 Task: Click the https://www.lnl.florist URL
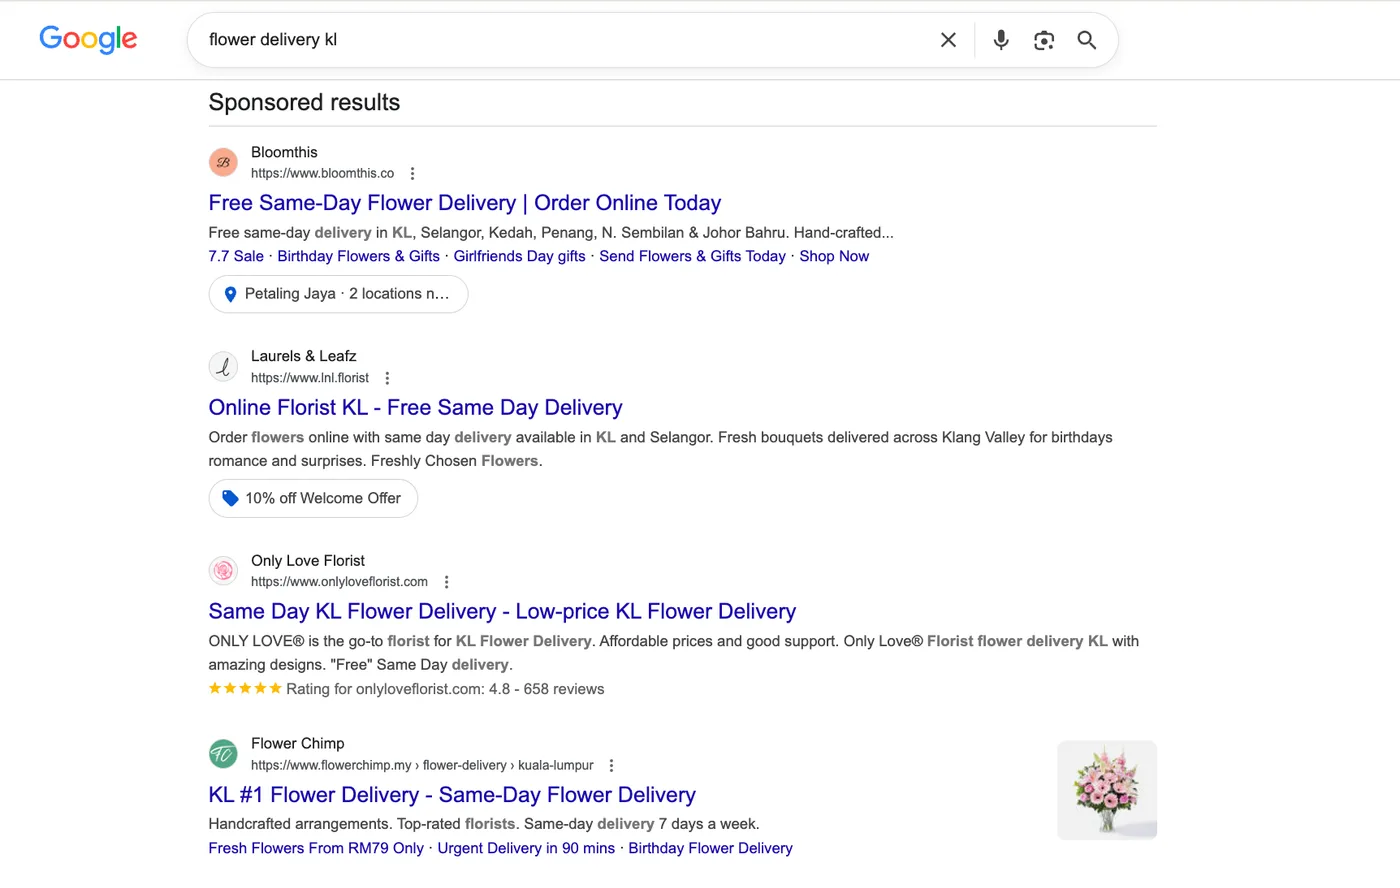[x=310, y=378]
